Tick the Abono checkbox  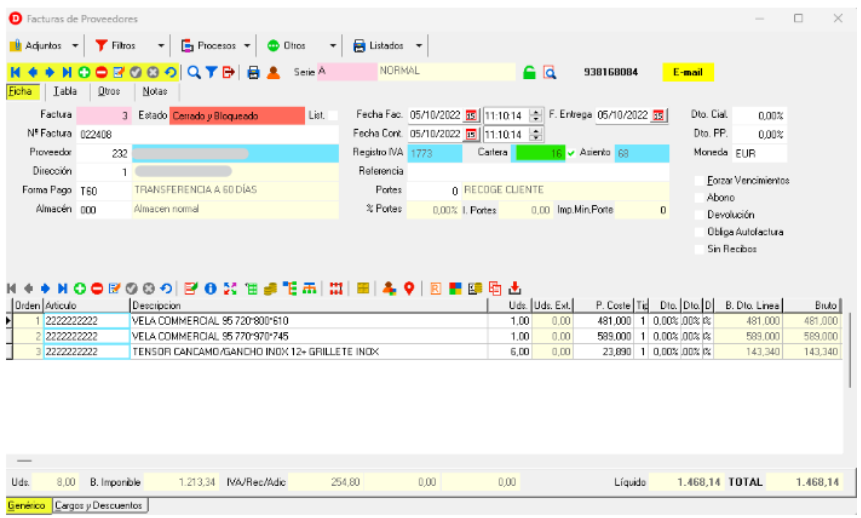[699, 198]
